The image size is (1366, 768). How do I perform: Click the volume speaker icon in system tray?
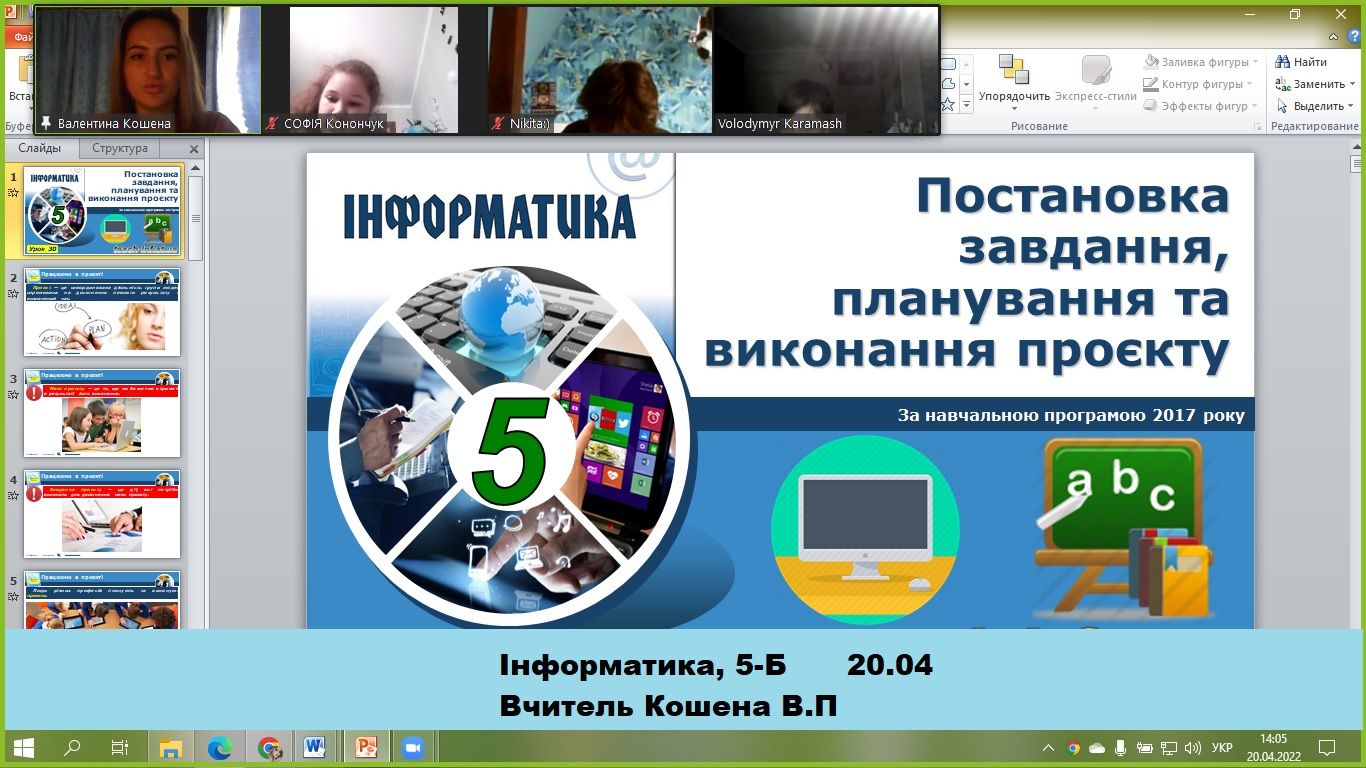pos(1192,747)
